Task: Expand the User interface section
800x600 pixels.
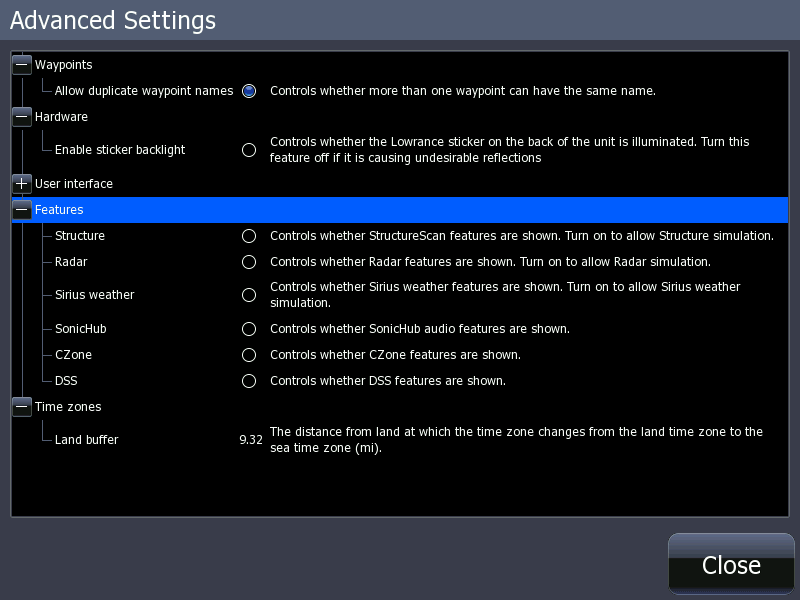Action: click(21, 184)
